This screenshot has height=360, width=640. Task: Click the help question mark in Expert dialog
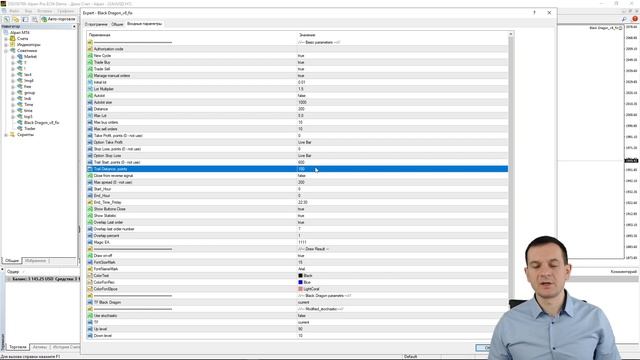point(534,13)
